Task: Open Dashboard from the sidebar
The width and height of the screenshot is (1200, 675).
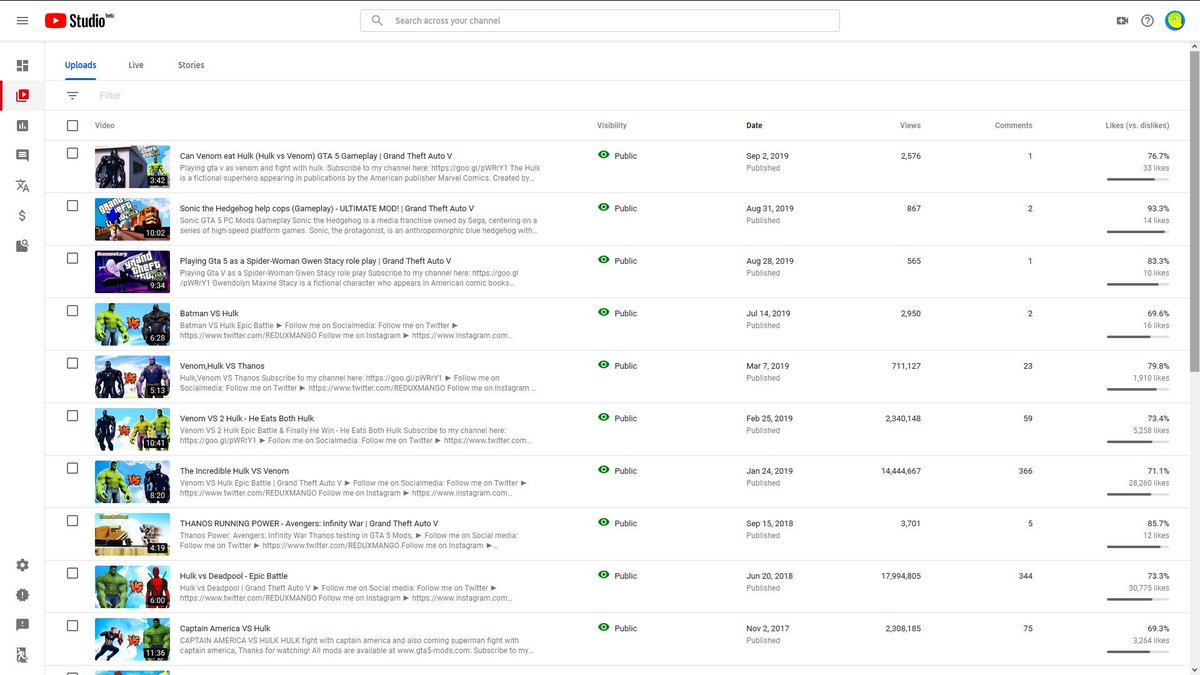Action: click(22, 66)
